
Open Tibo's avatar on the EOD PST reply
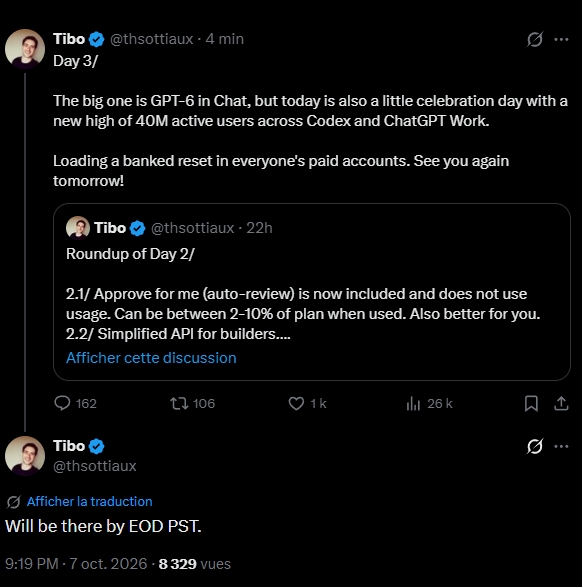click(x=25, y=456)
